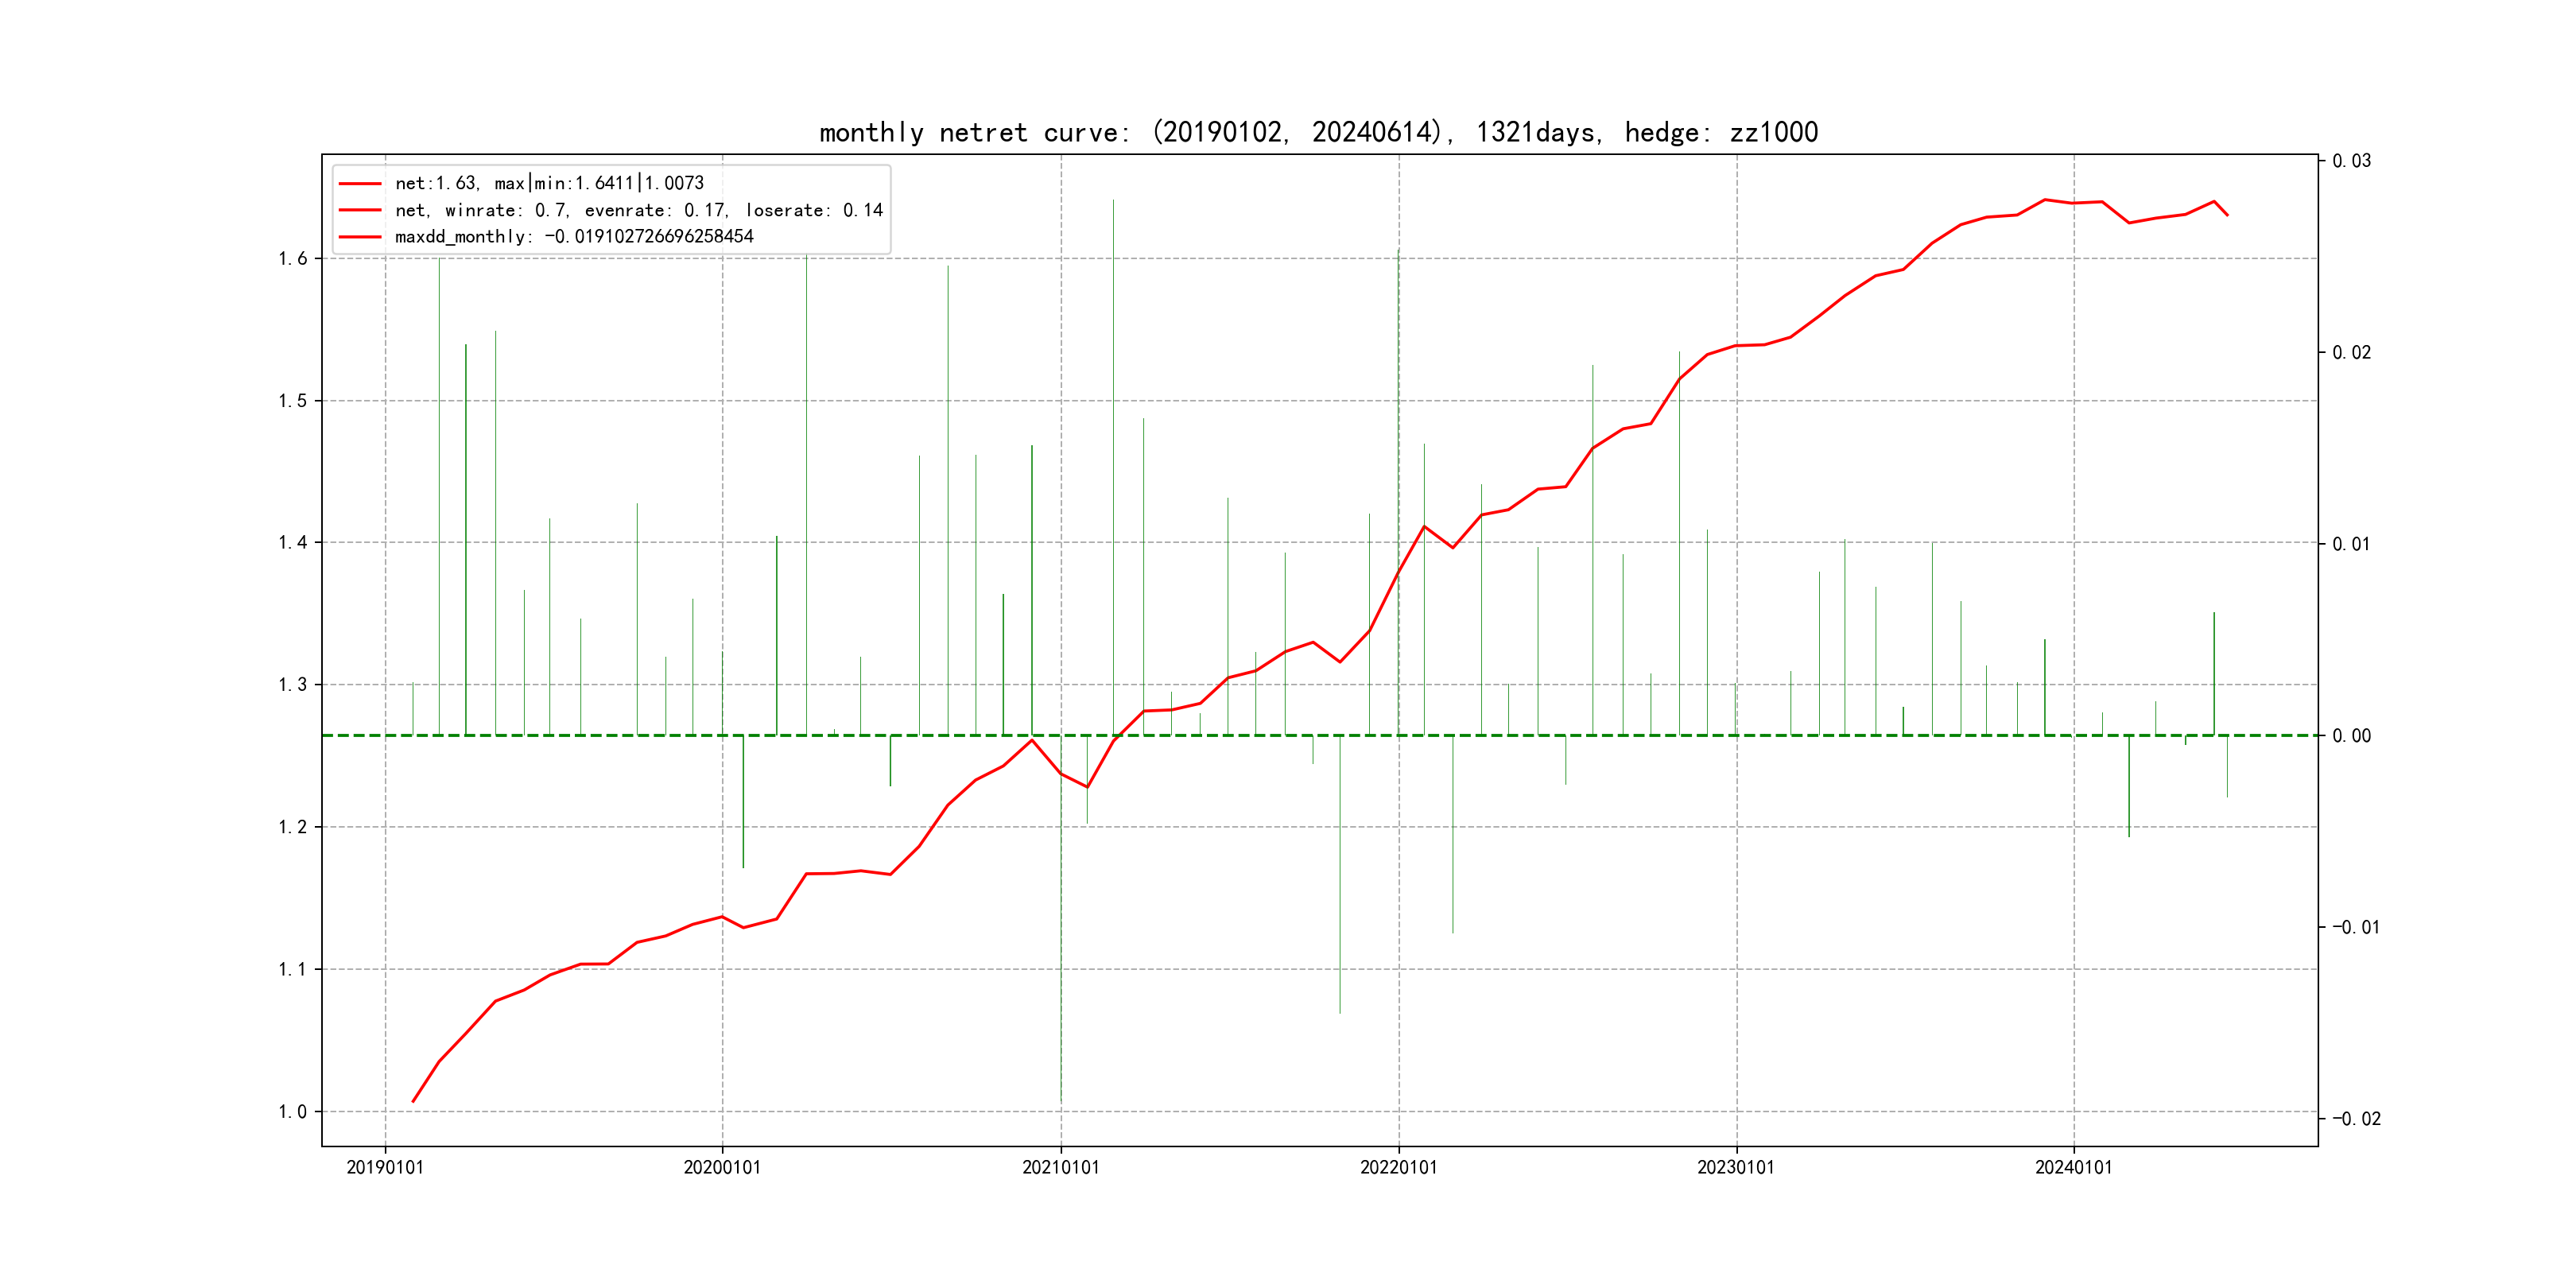Image resolution: width=2576 pixels, height=1288 pixels.
Task: Click the 20230101 x-axis label
Action: click(1736, 1167)
